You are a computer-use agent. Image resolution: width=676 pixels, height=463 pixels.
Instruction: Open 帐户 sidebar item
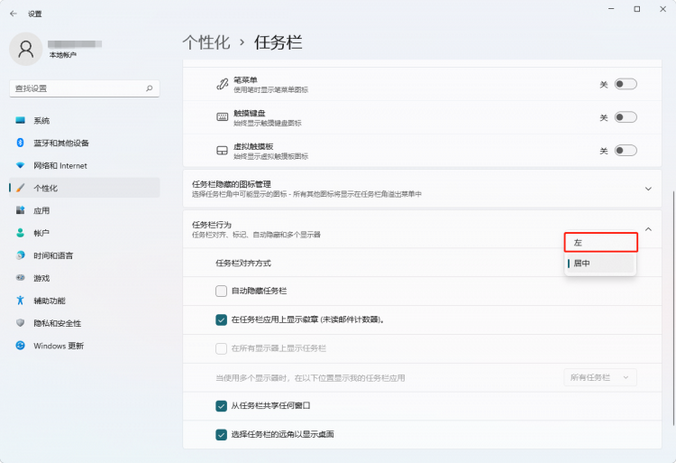(84, 233)
